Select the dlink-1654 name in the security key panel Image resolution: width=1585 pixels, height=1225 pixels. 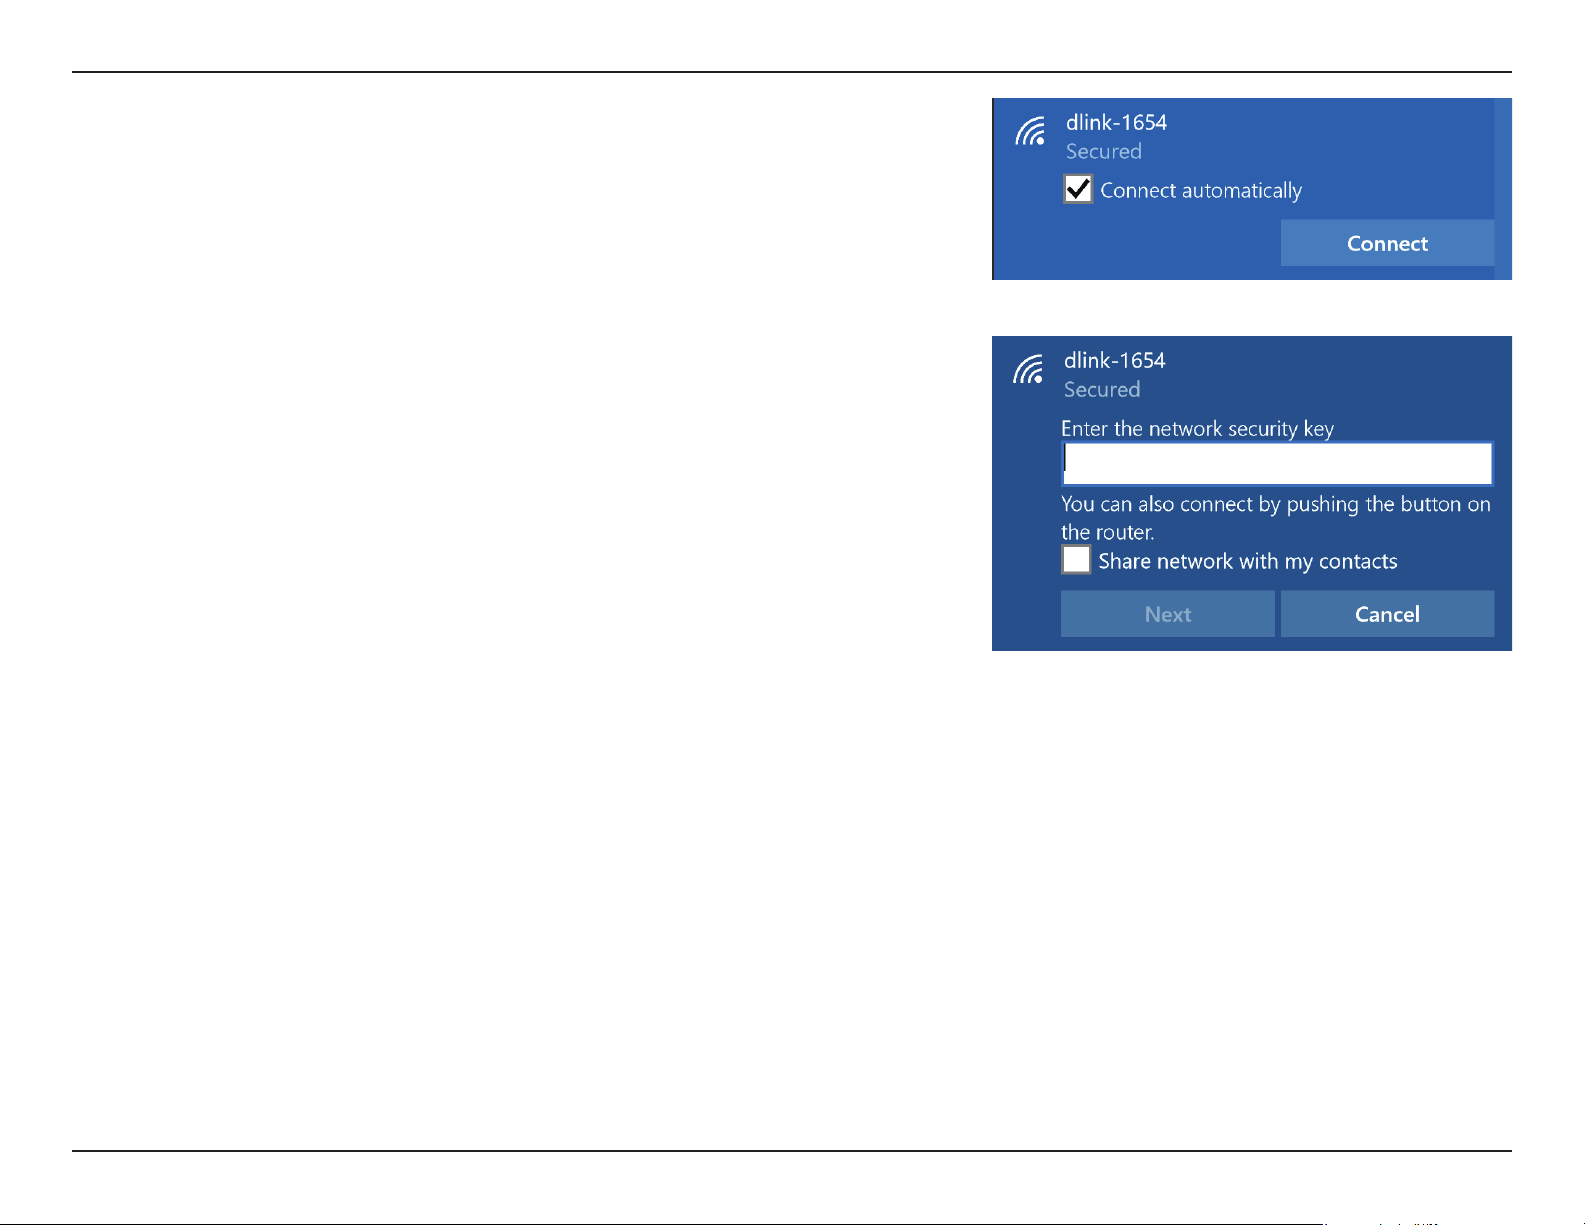[1114, 360]
